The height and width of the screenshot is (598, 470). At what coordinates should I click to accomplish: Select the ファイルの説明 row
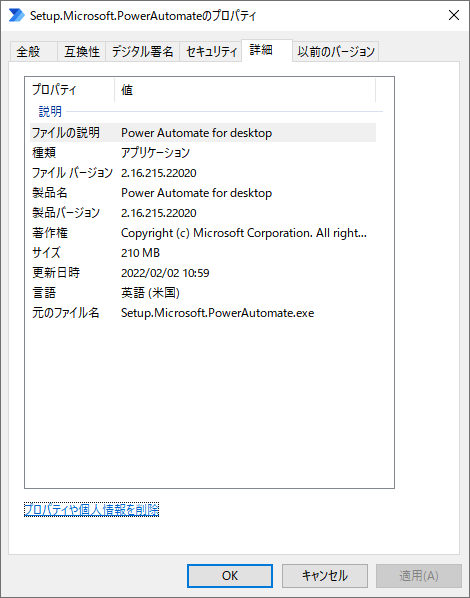pyautogui.click(x=203, y=133)
